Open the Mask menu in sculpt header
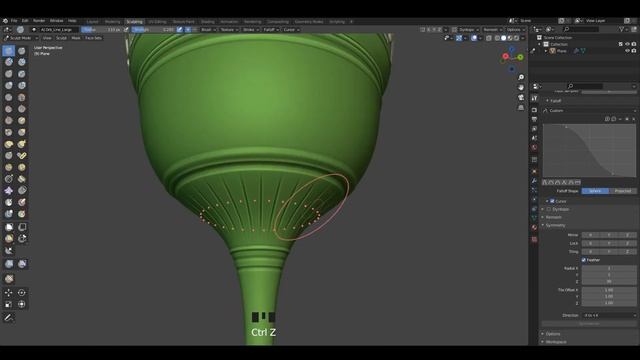 pyautogui.click(x=76, y=38)
